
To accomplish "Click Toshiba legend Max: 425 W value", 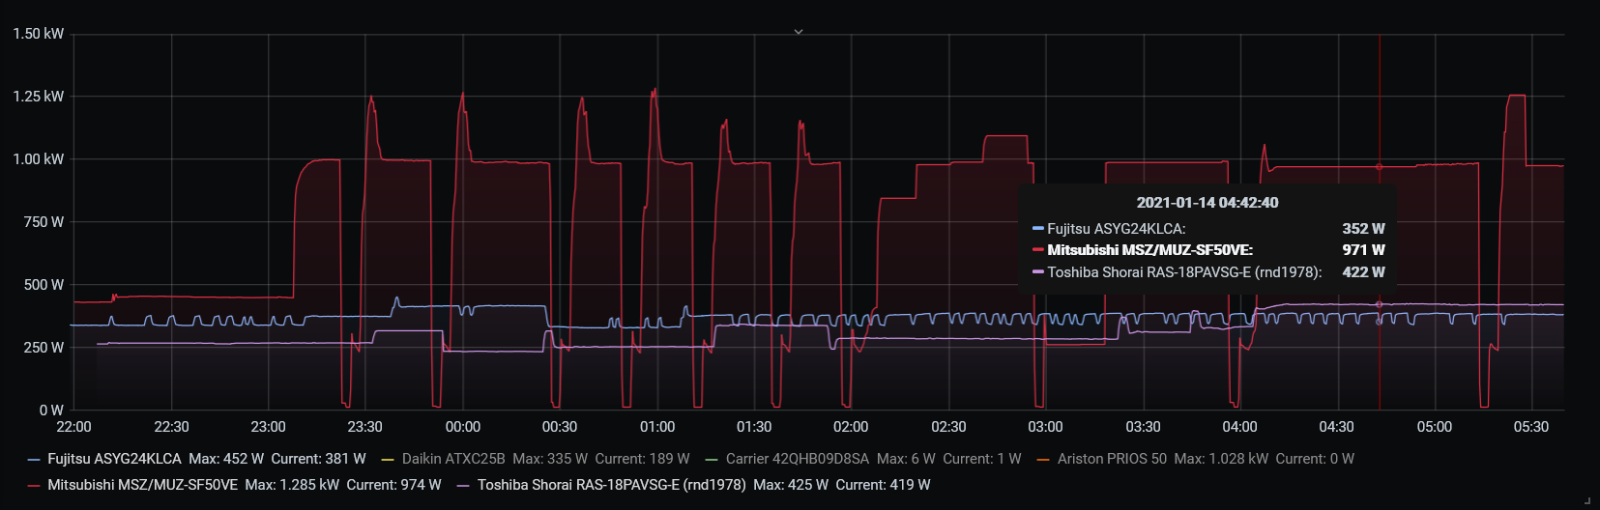I will pos(791,485).
